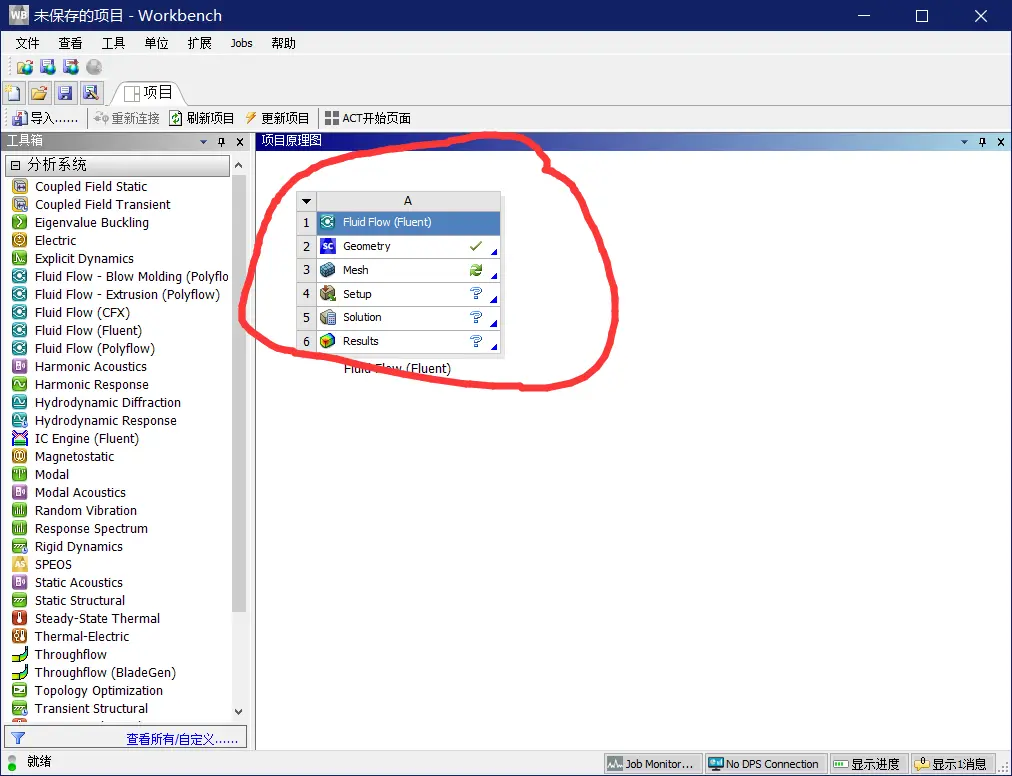Click the 显示1消息 status bar button

[x=951, y=764]
